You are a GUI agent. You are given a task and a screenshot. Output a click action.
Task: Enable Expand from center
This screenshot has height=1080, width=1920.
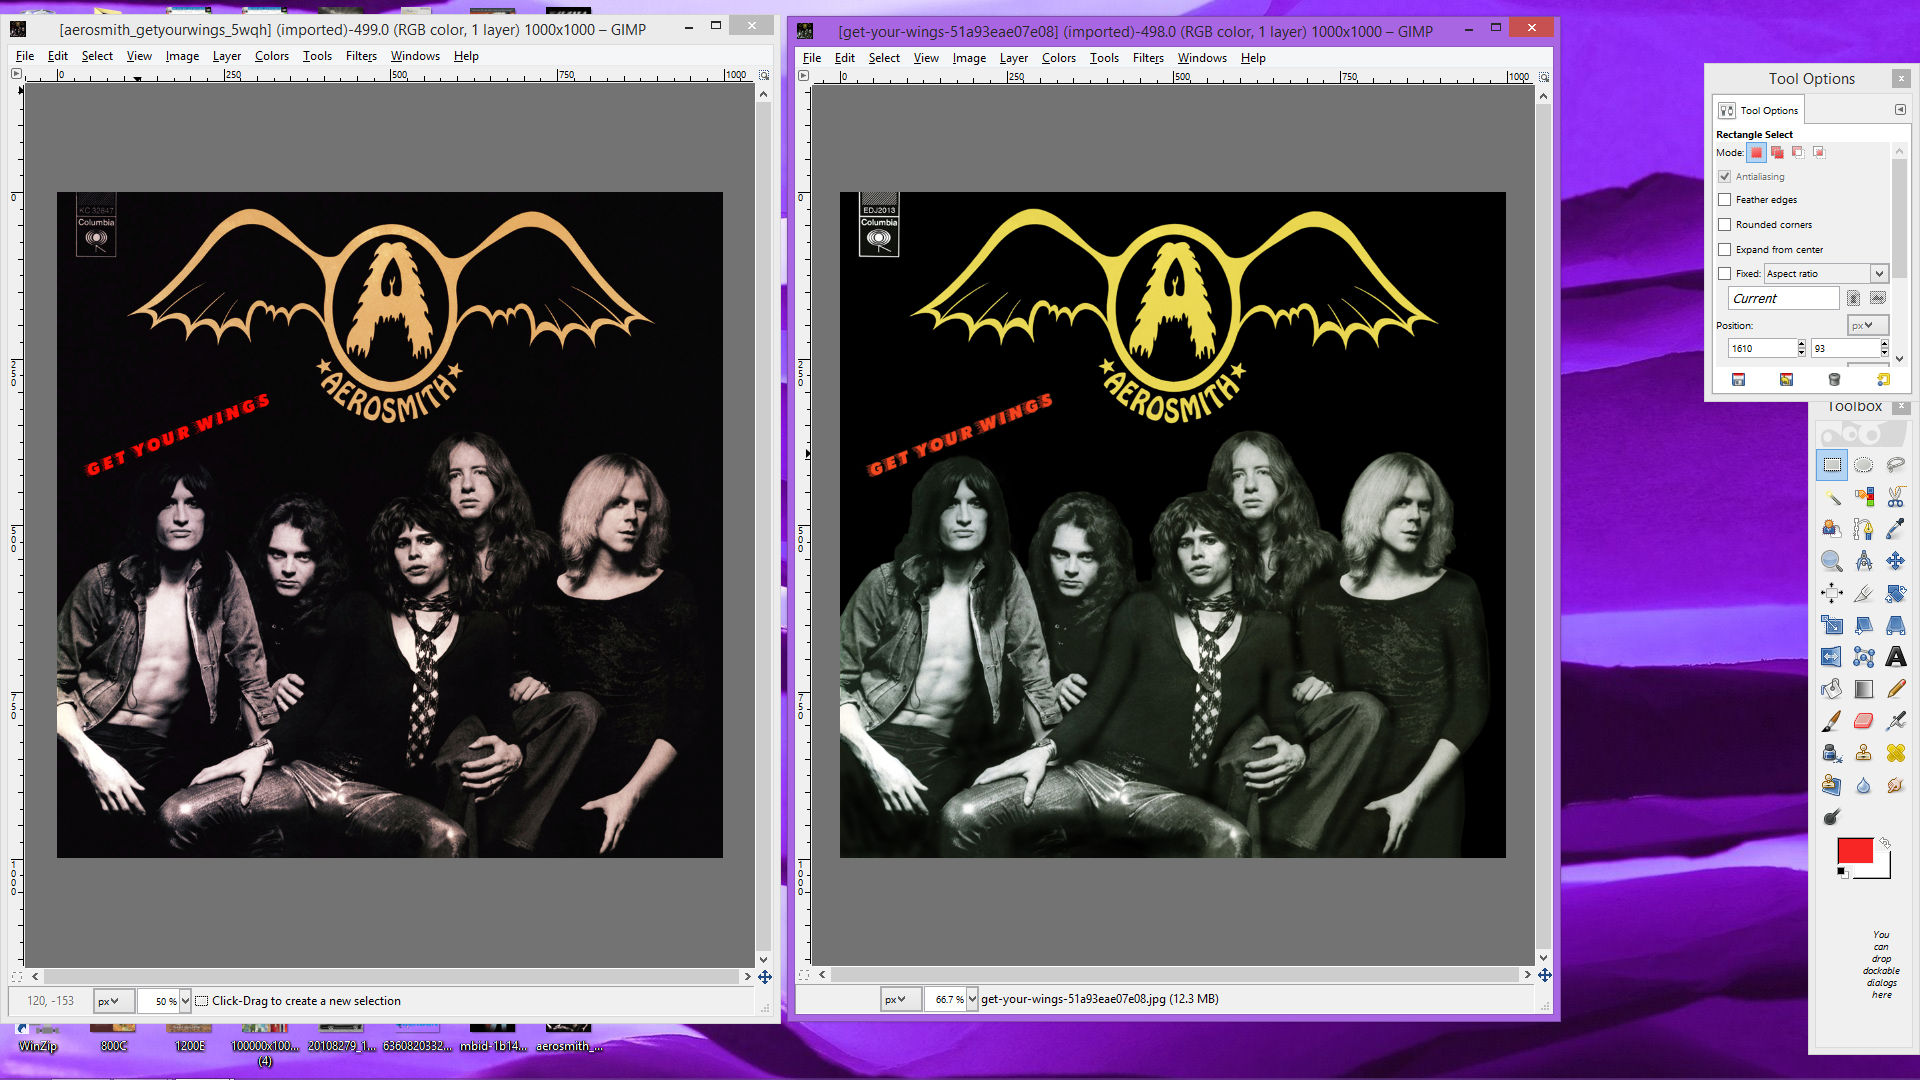1724,250
